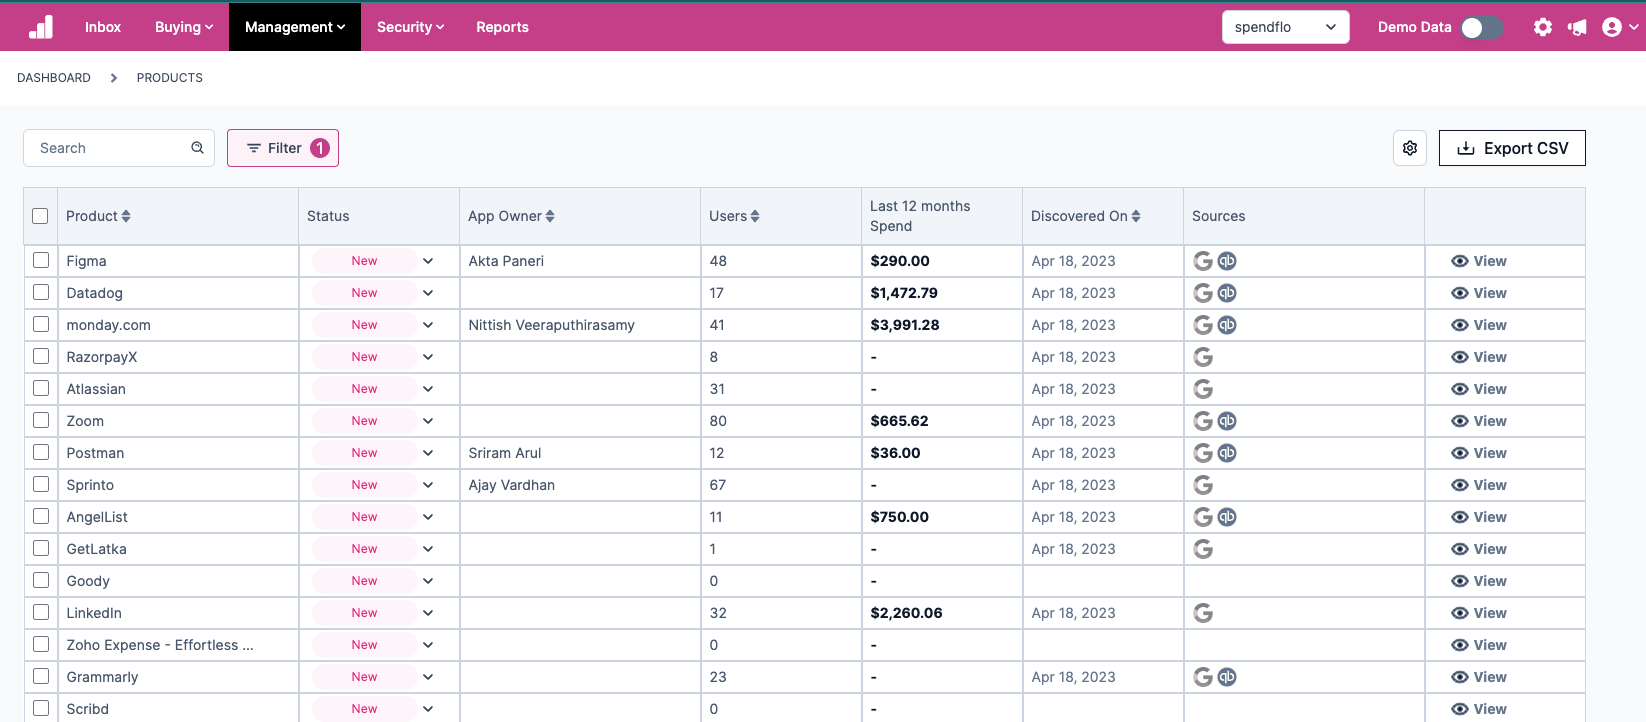Image resolution: width=1646 pixels, height=722 pixels.
Task: View the Zoom product details
Action: click(x=1479, y=421)
